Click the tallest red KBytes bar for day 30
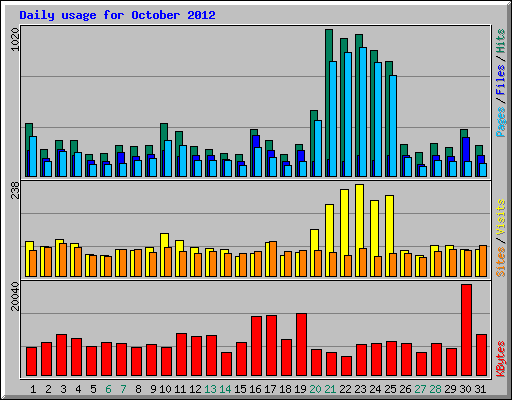The image size is (512, 400). point(466,330)
